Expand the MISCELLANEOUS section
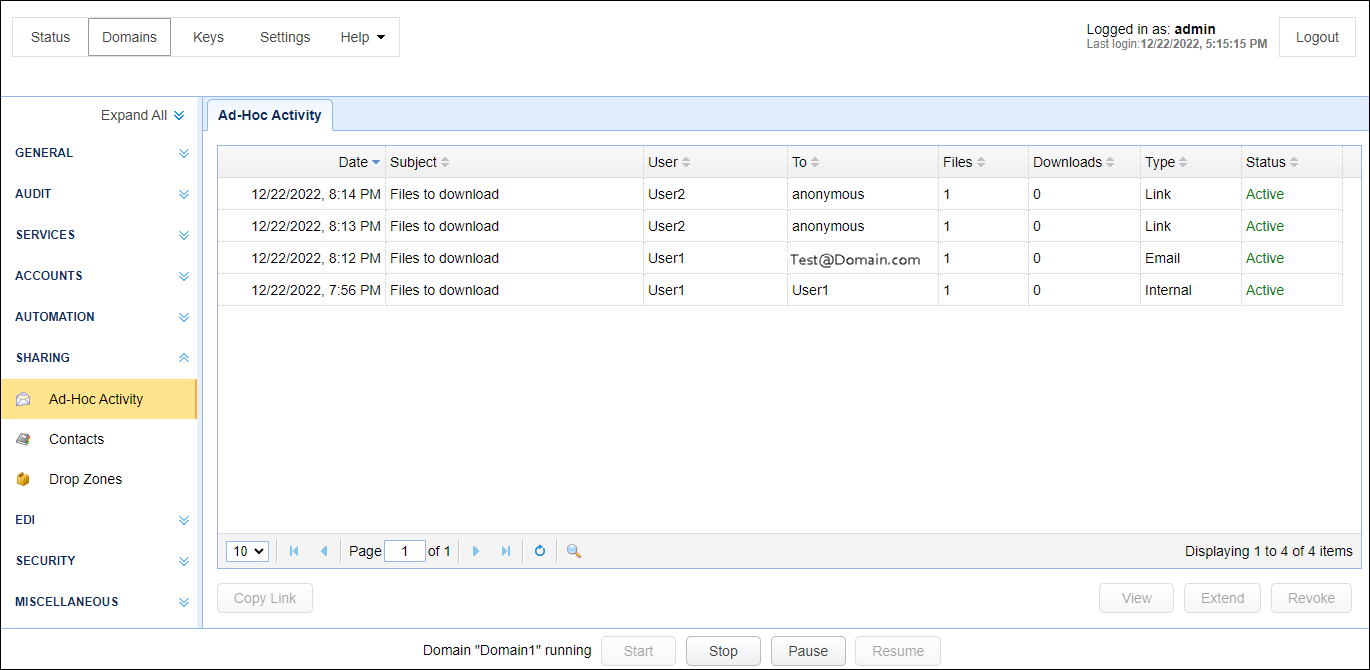Viewport: 1370px width, 670px height. tap(183, 602)
